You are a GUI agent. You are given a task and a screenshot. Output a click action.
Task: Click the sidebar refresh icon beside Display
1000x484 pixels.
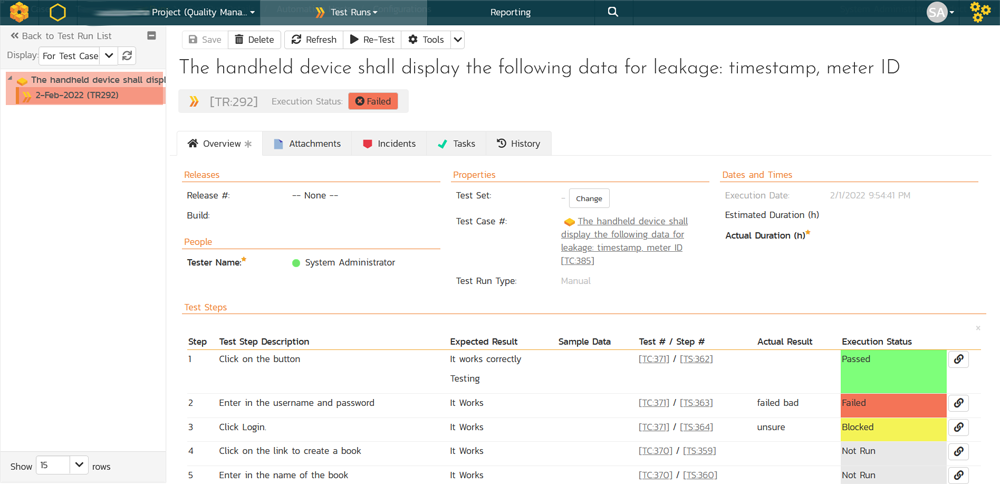click(x=128, y=56)
